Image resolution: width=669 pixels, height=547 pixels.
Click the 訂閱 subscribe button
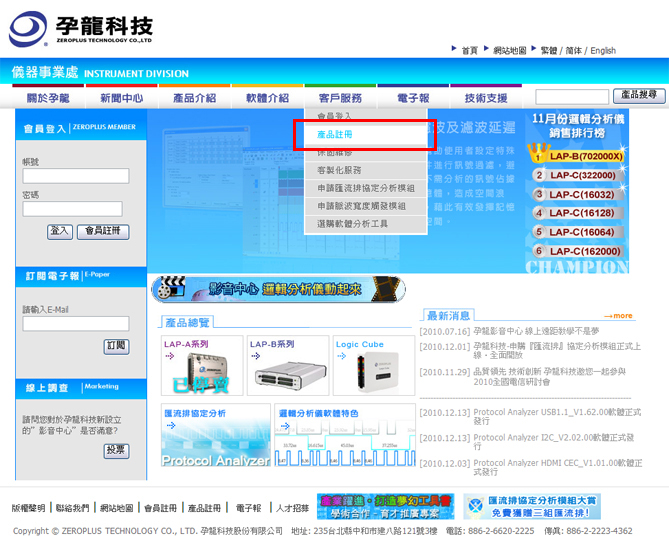pyautogui.click(x=116, y=346)
